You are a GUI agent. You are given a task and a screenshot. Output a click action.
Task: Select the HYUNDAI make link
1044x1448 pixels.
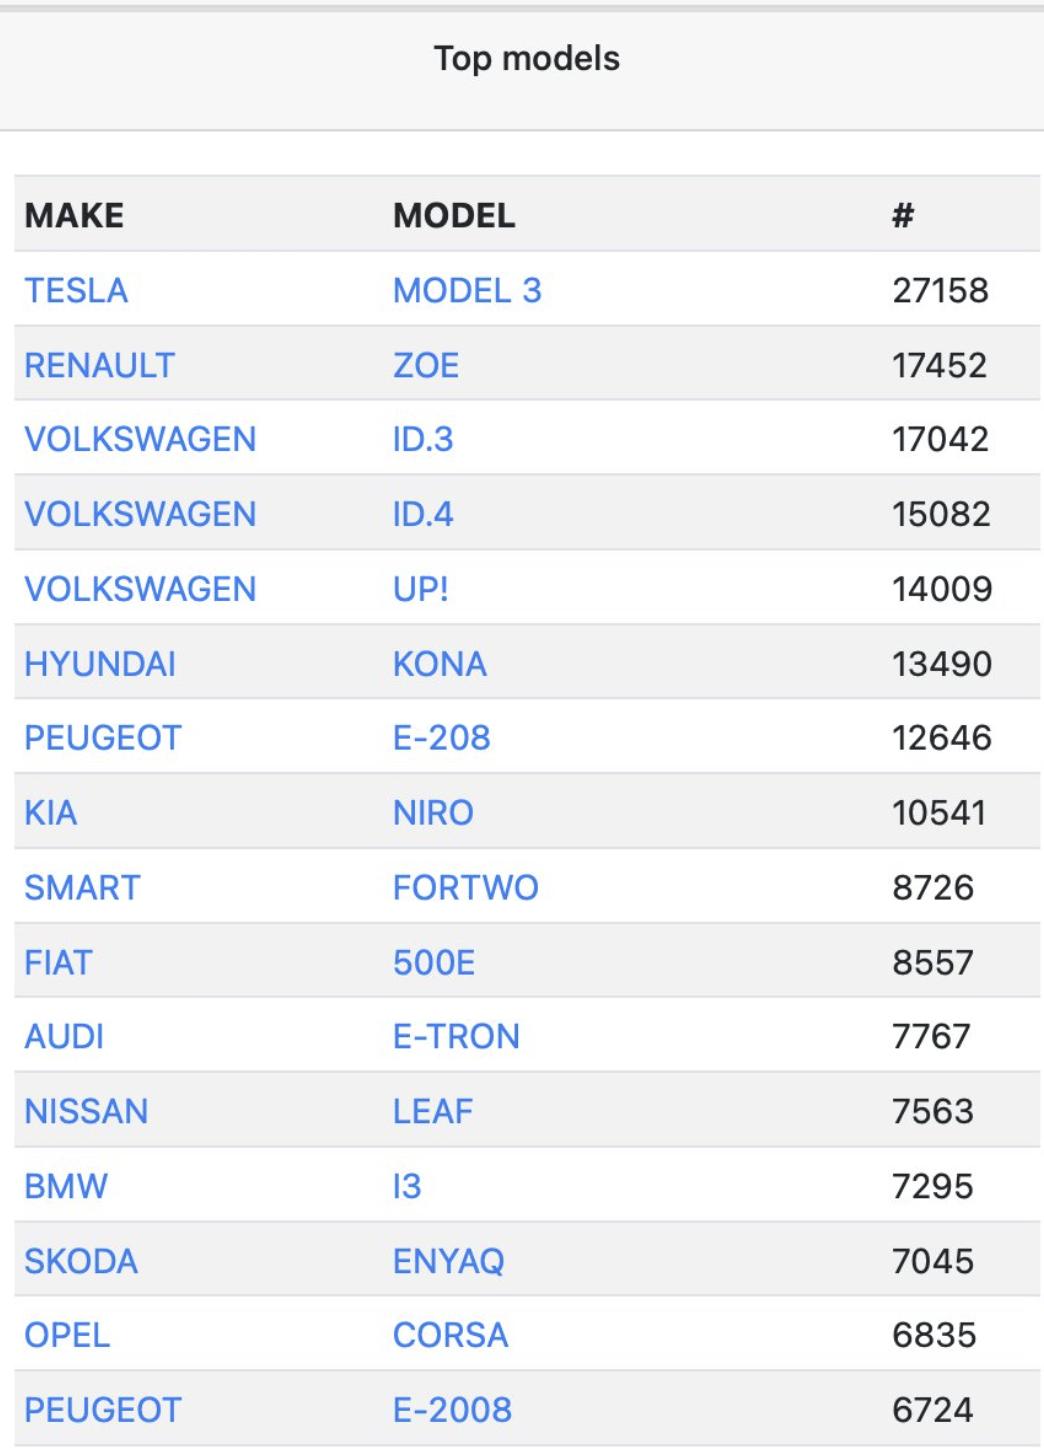tap(100, 664)
